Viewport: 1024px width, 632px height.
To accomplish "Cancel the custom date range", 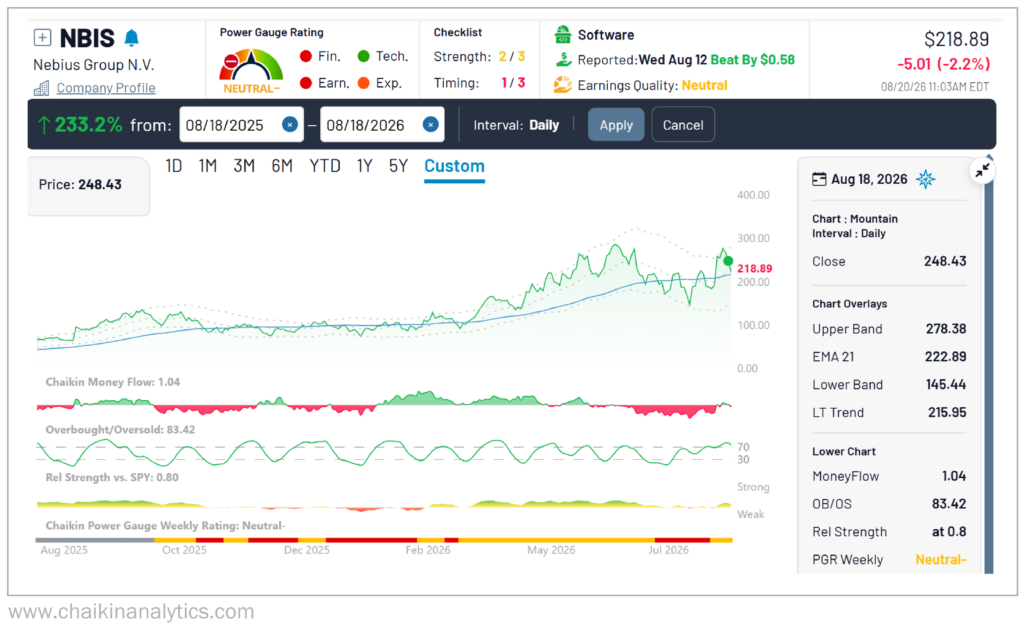I will (683, 125).
